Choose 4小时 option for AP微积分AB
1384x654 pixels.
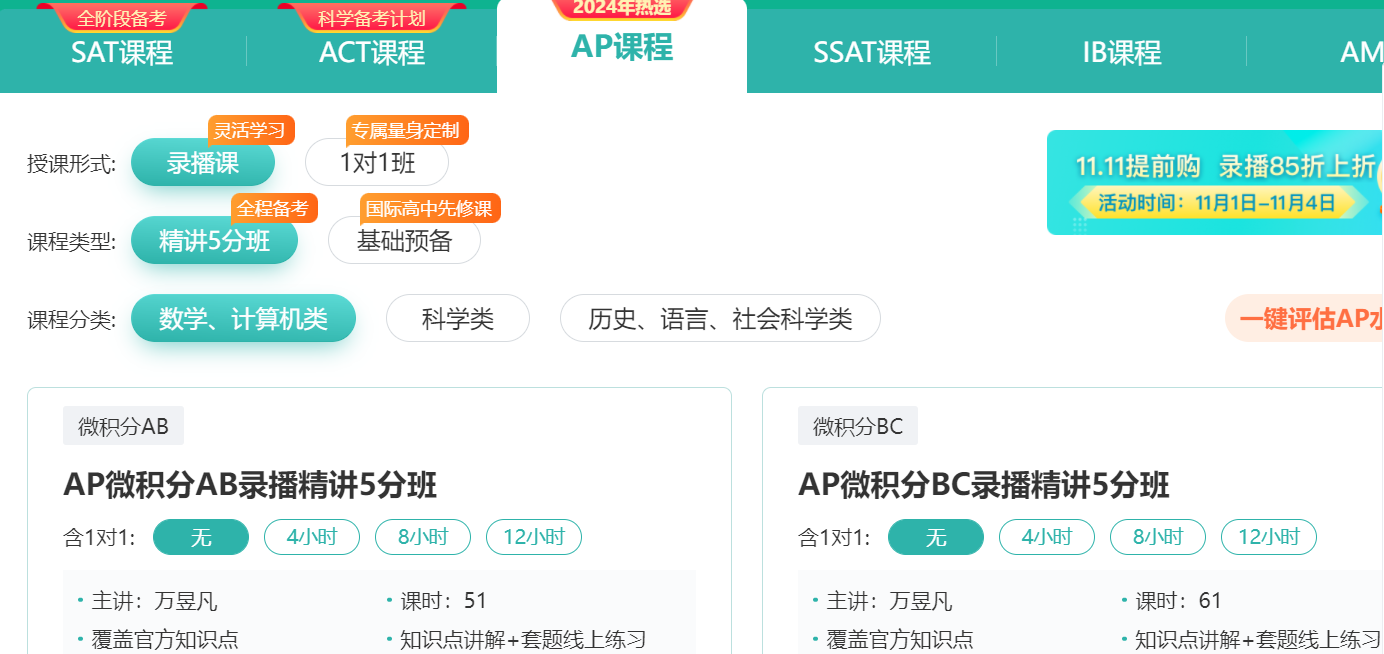click(311, 536)
